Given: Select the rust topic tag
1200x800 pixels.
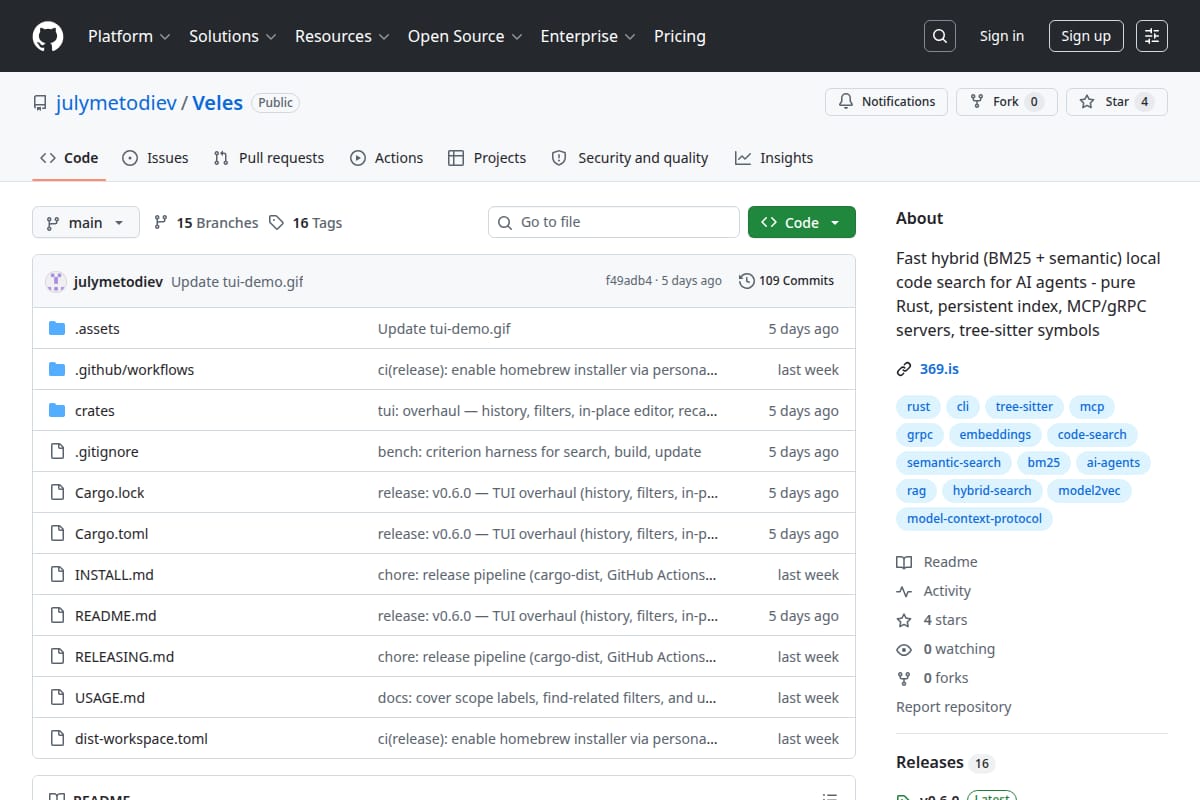Looking at the screenshot, I should [x=918, y=407].
